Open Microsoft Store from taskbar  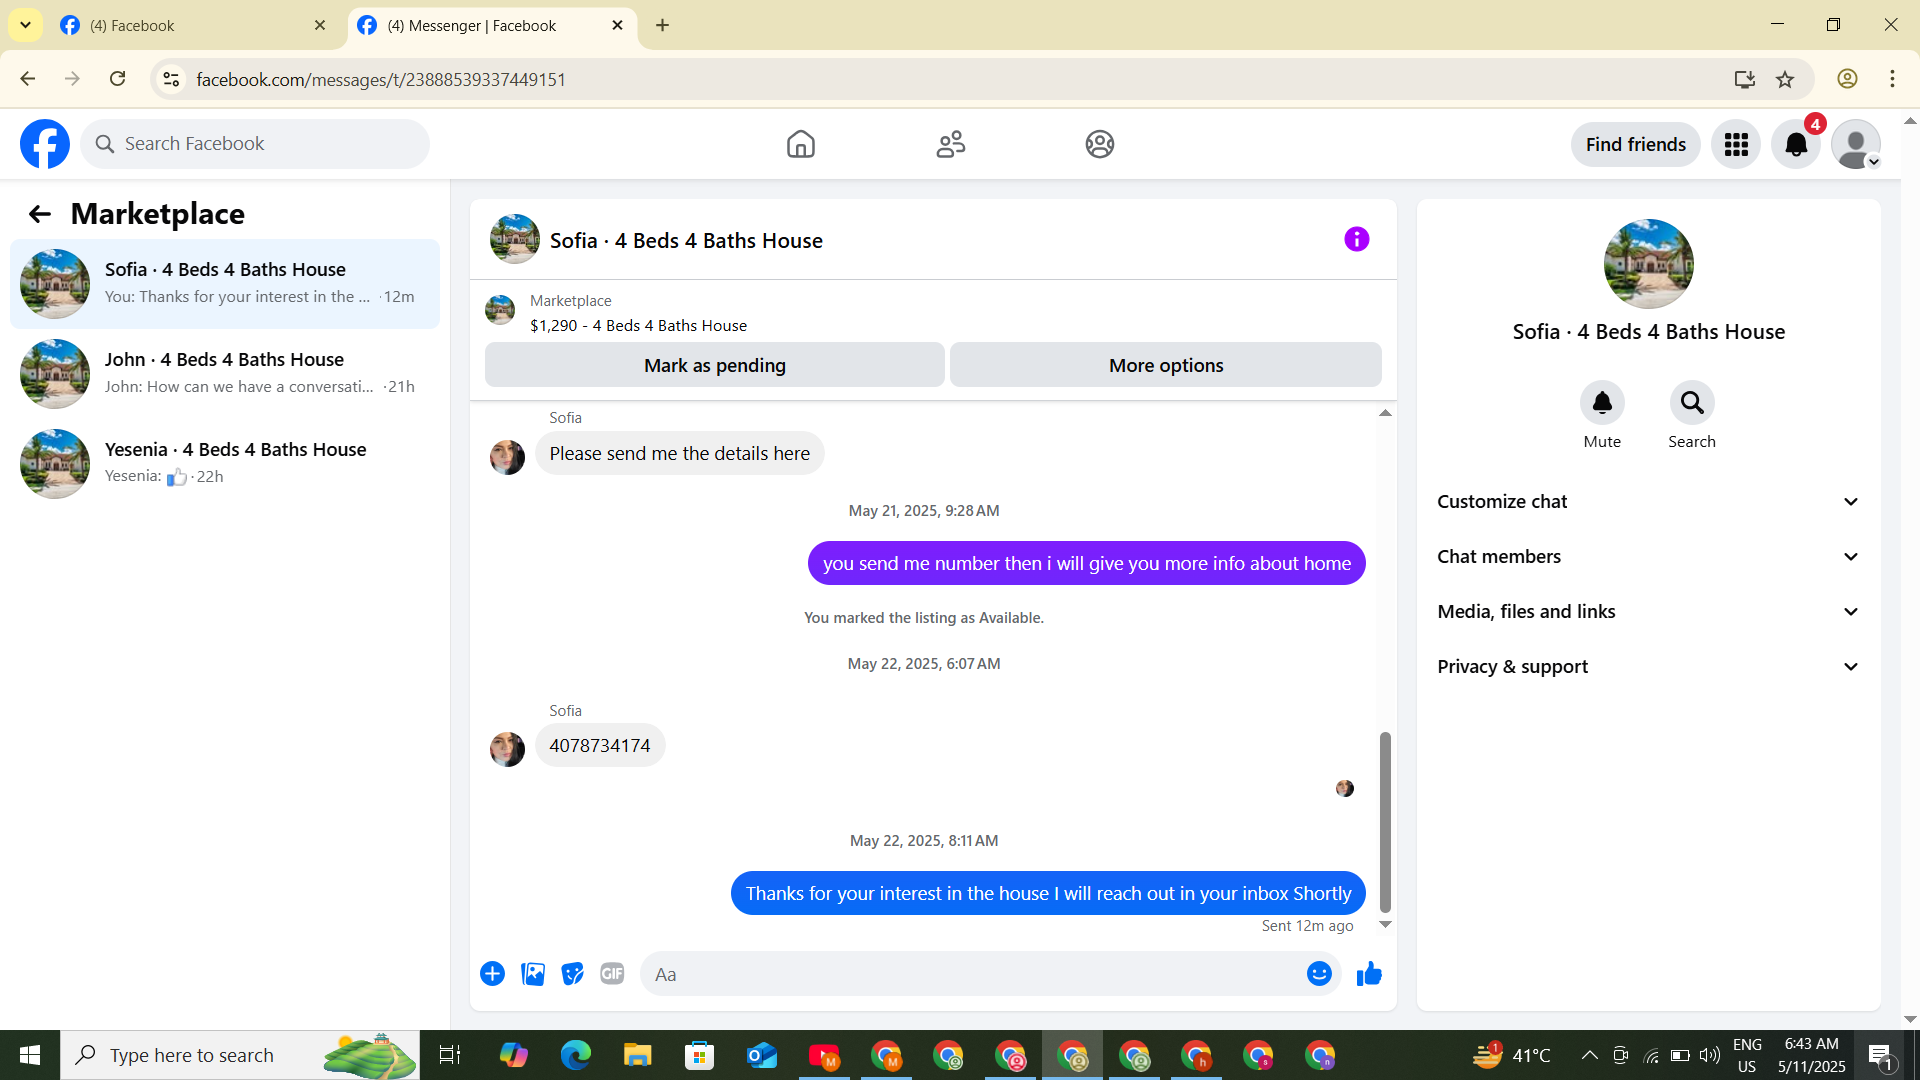(x=699, y=1055)
